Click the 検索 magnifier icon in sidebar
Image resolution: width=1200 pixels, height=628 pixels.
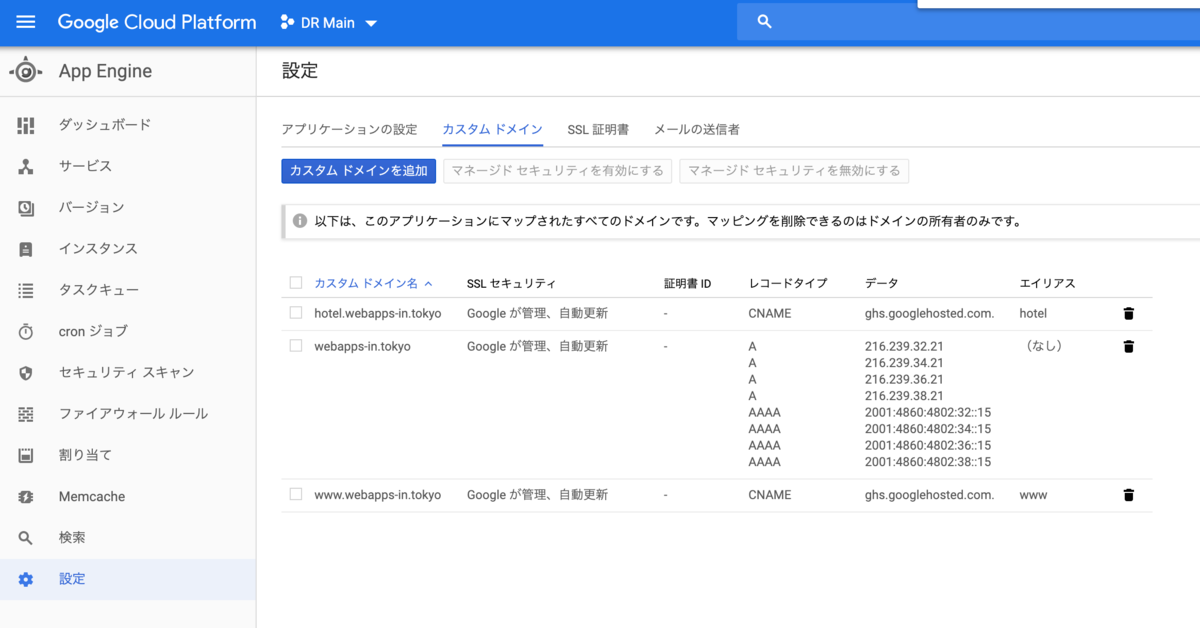(26, 538)
